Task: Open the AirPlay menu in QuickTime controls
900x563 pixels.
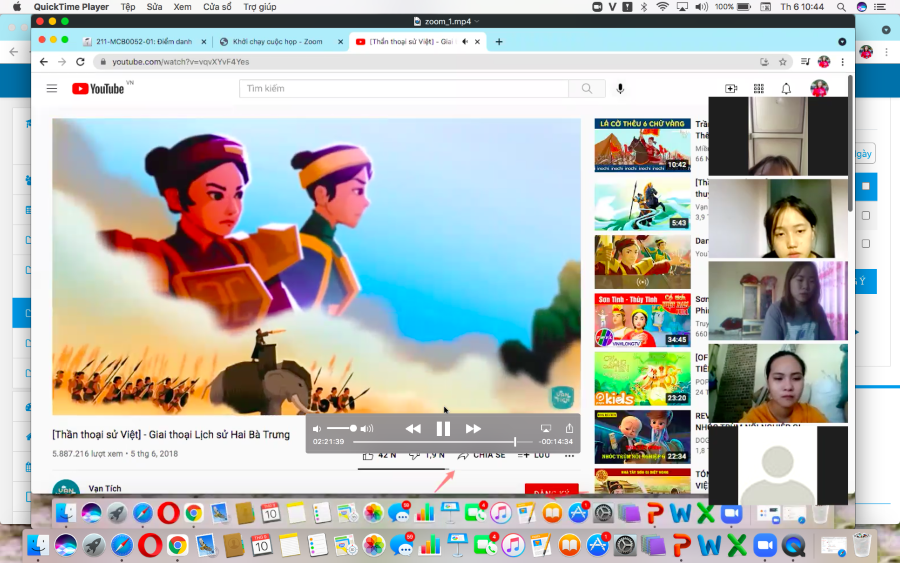Action: pos(545,428)
